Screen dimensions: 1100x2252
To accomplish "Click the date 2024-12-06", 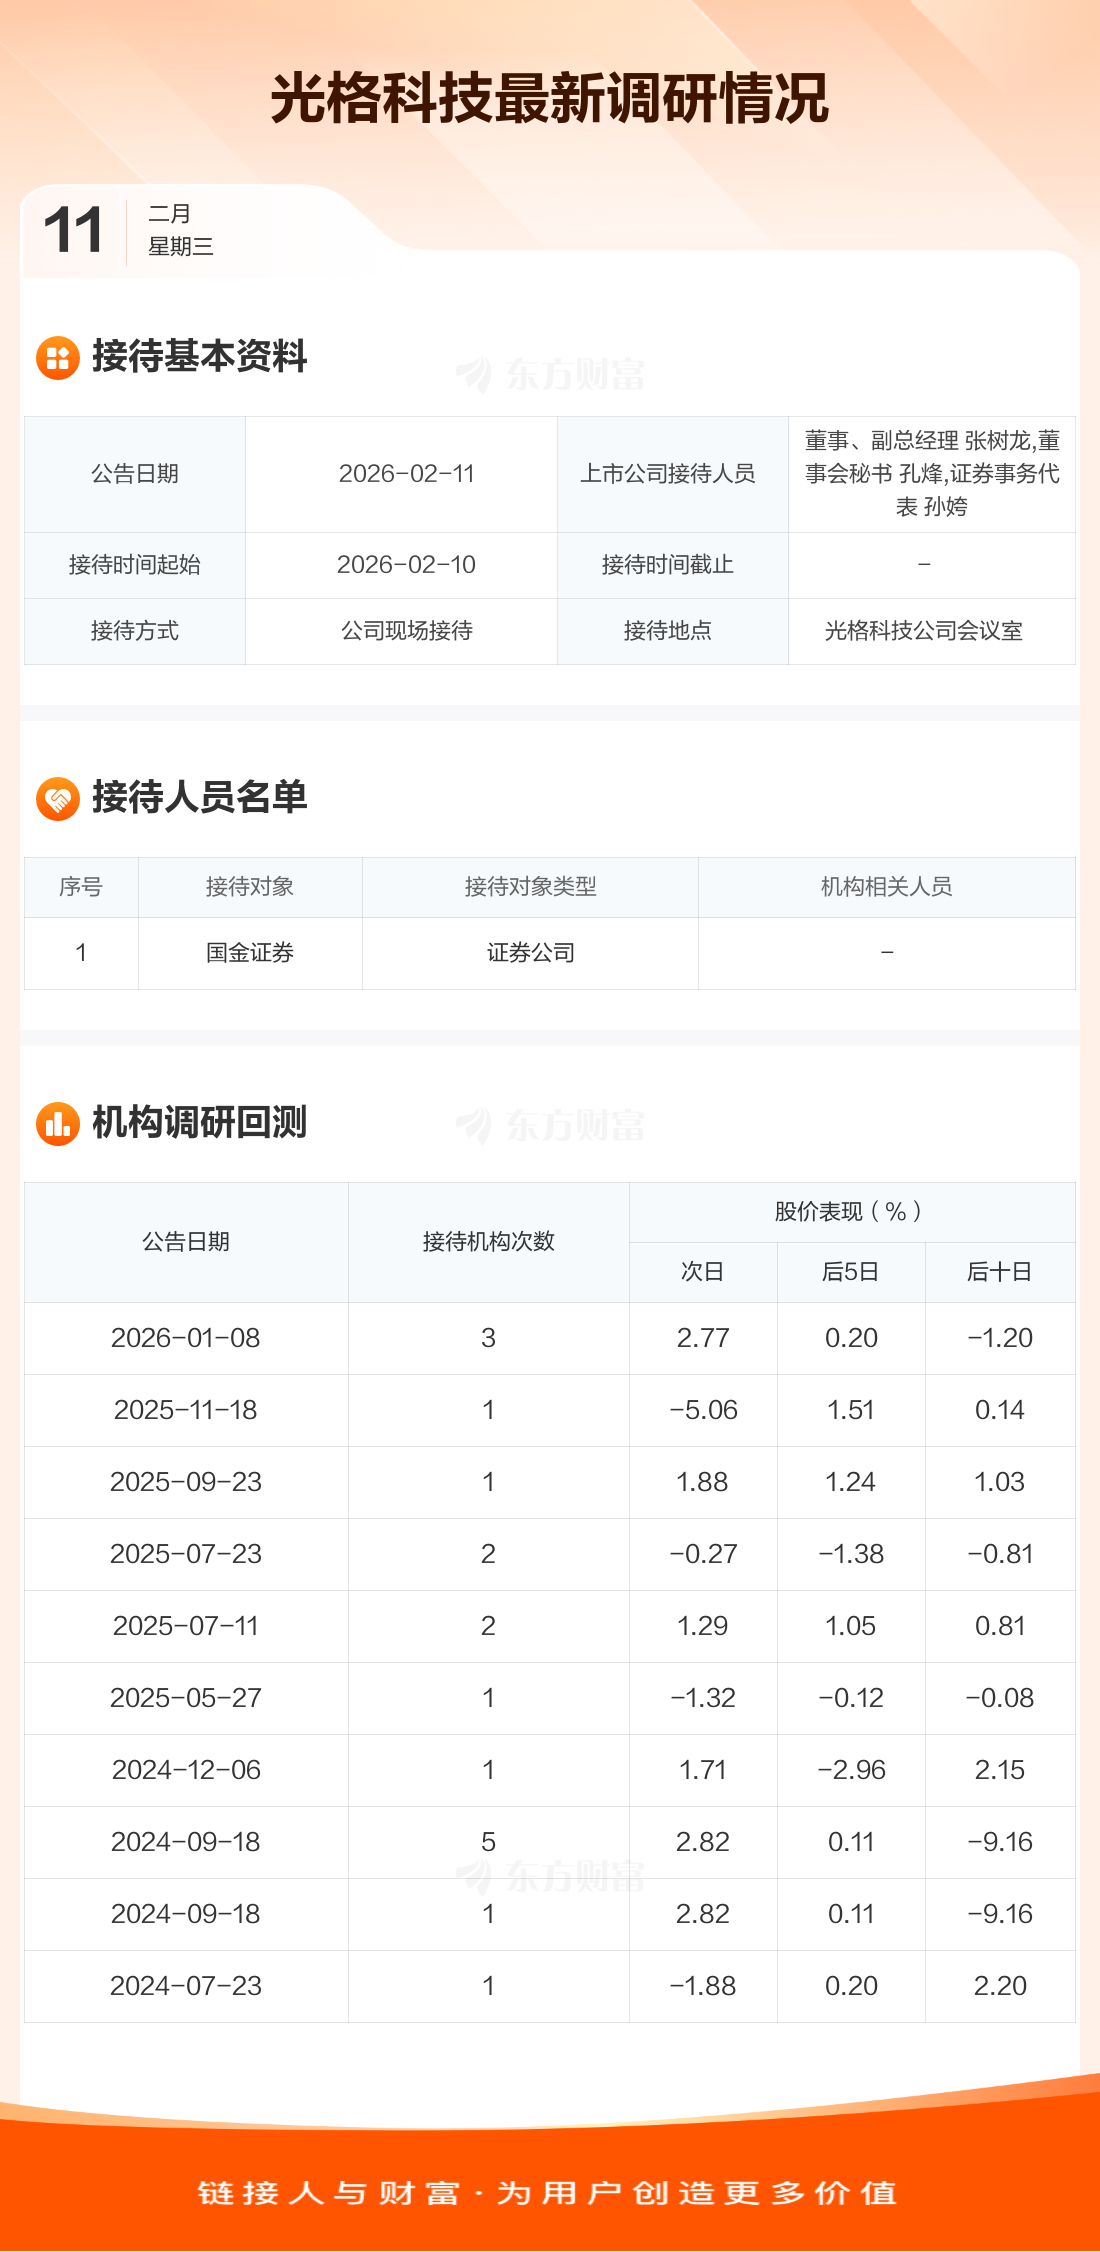I will coord(186,1770).
